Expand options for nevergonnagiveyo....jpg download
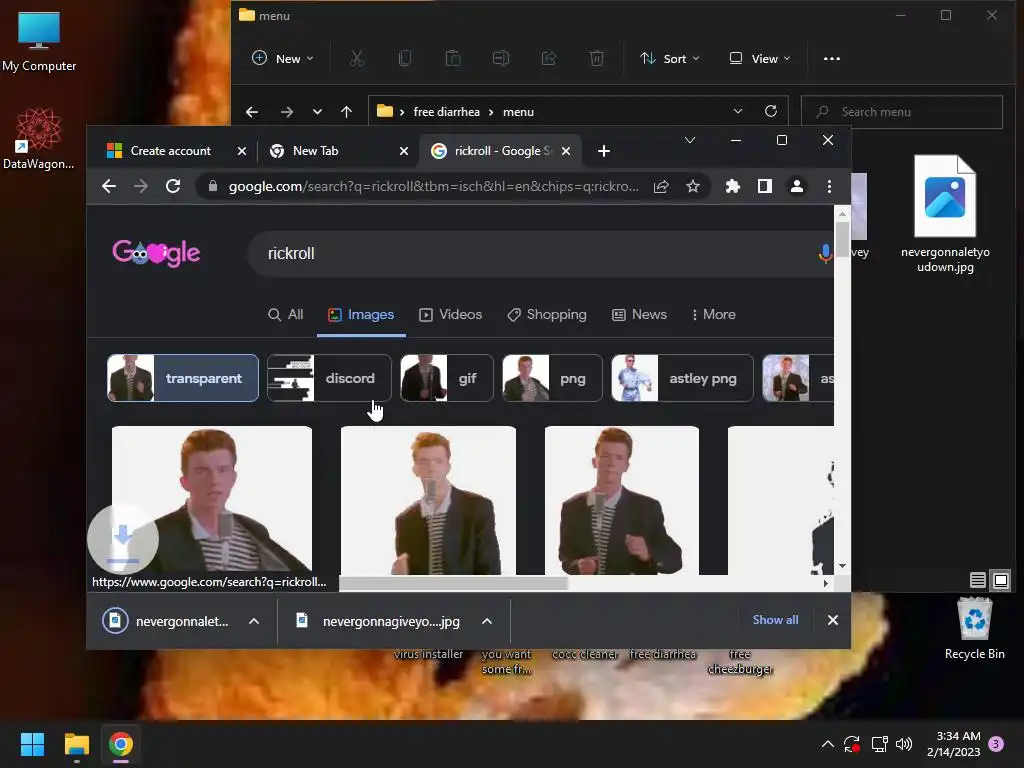This screenshot has width=1024, height=768. (487, 621)
